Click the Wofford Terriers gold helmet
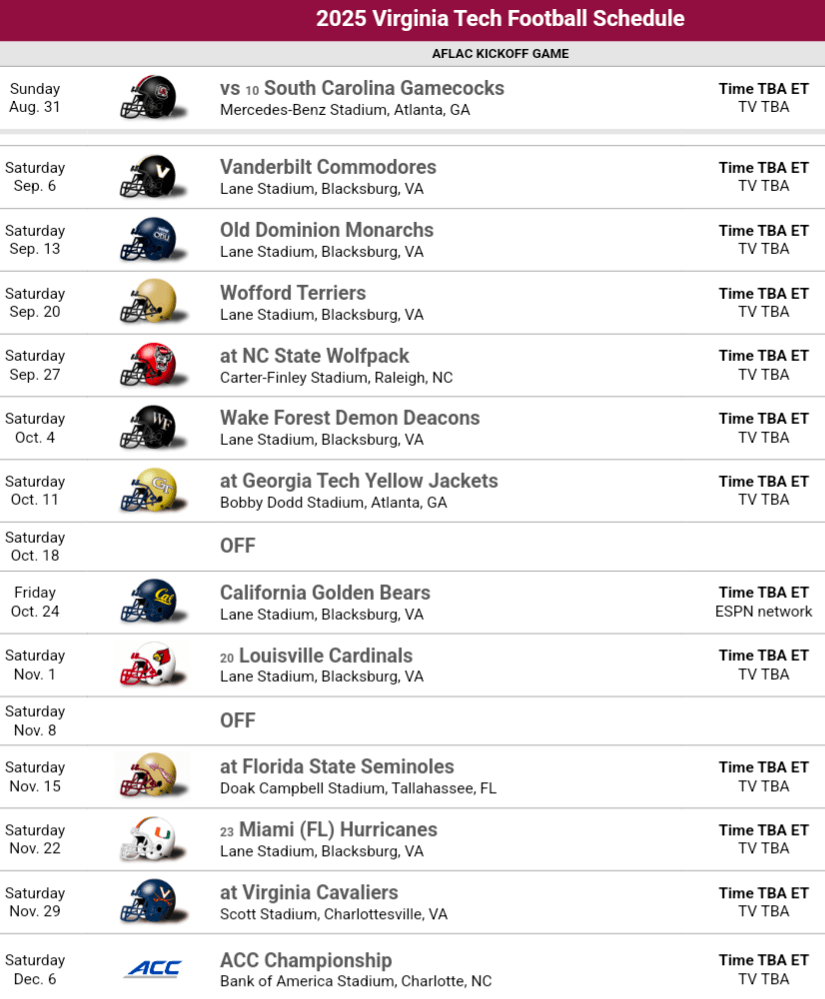Viewport: 825px width, 999px height. tap(148, 302)
